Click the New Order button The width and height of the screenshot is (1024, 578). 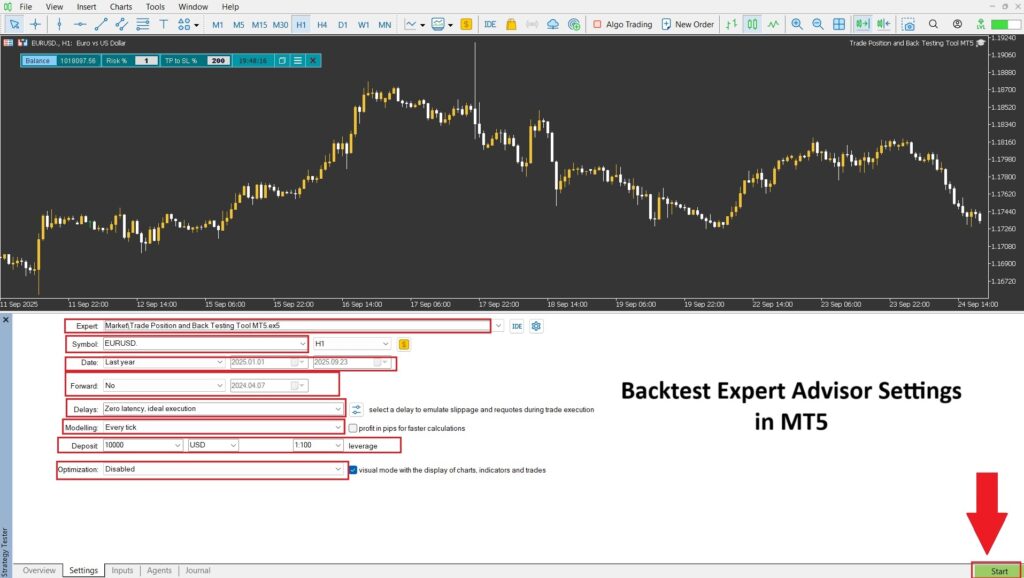click(x=687, y=24)
